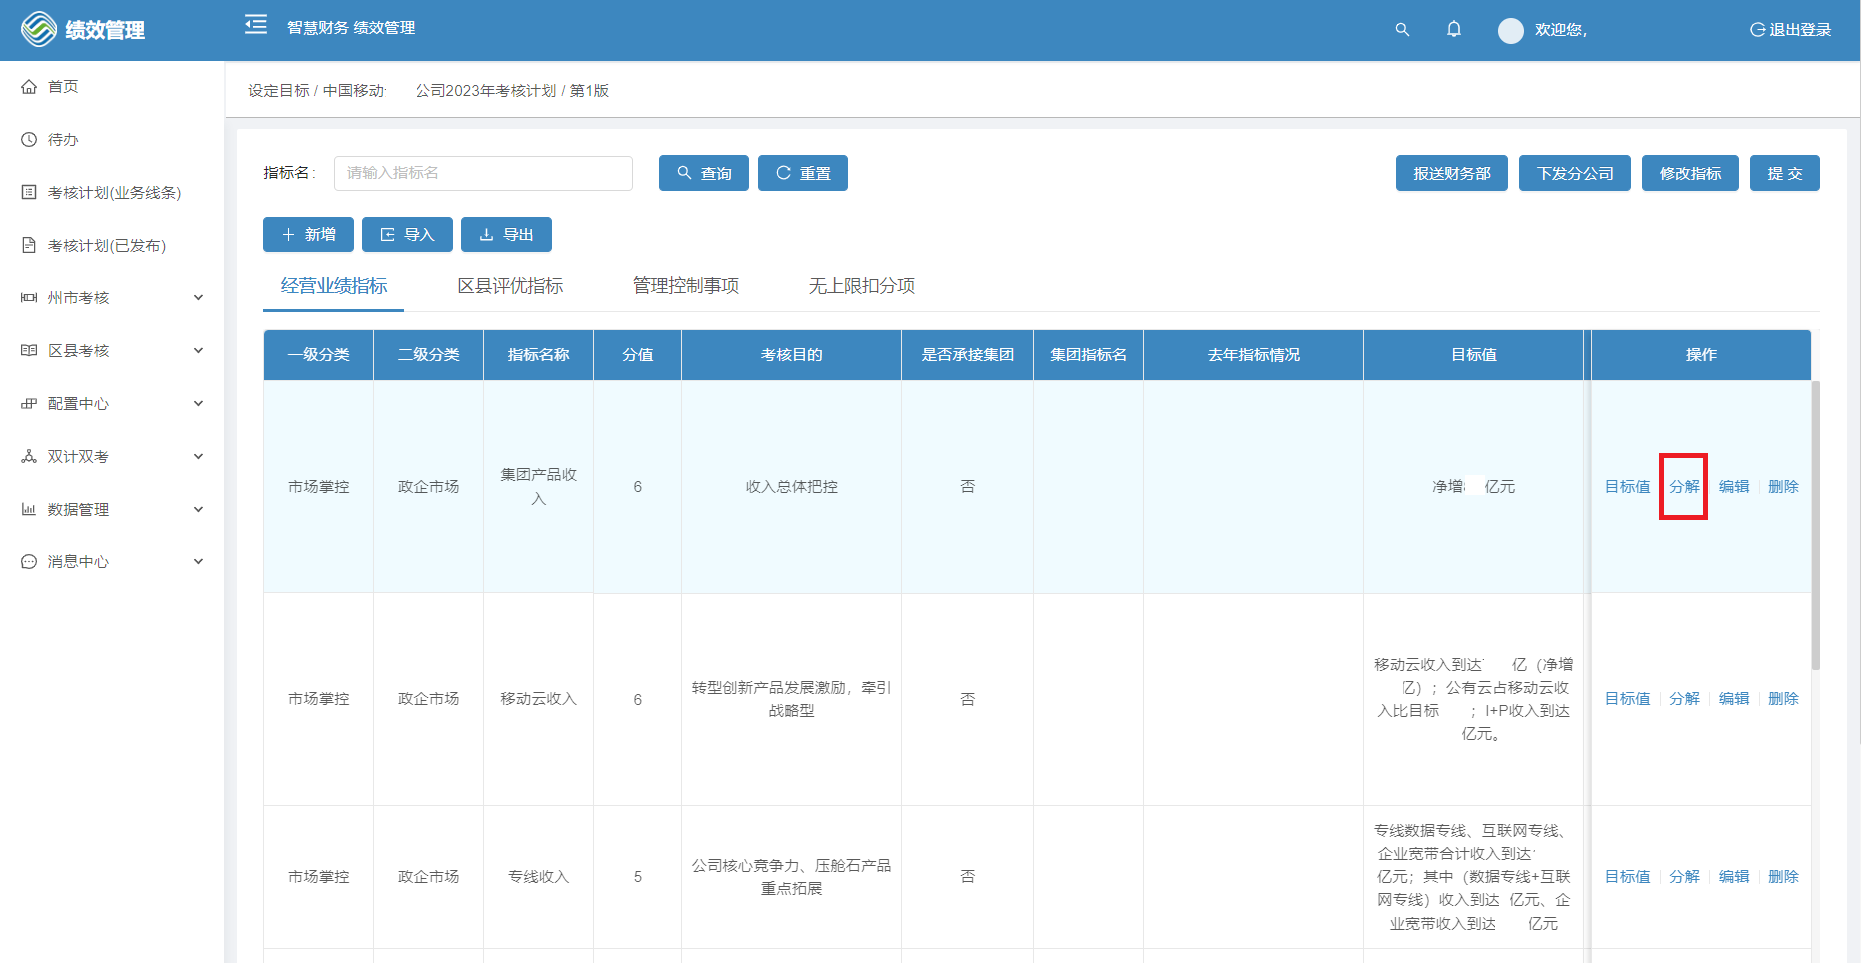Click 分解 for 移动云收入 row
Screen dimensions: 1861x963
(x=1684, y=699)
